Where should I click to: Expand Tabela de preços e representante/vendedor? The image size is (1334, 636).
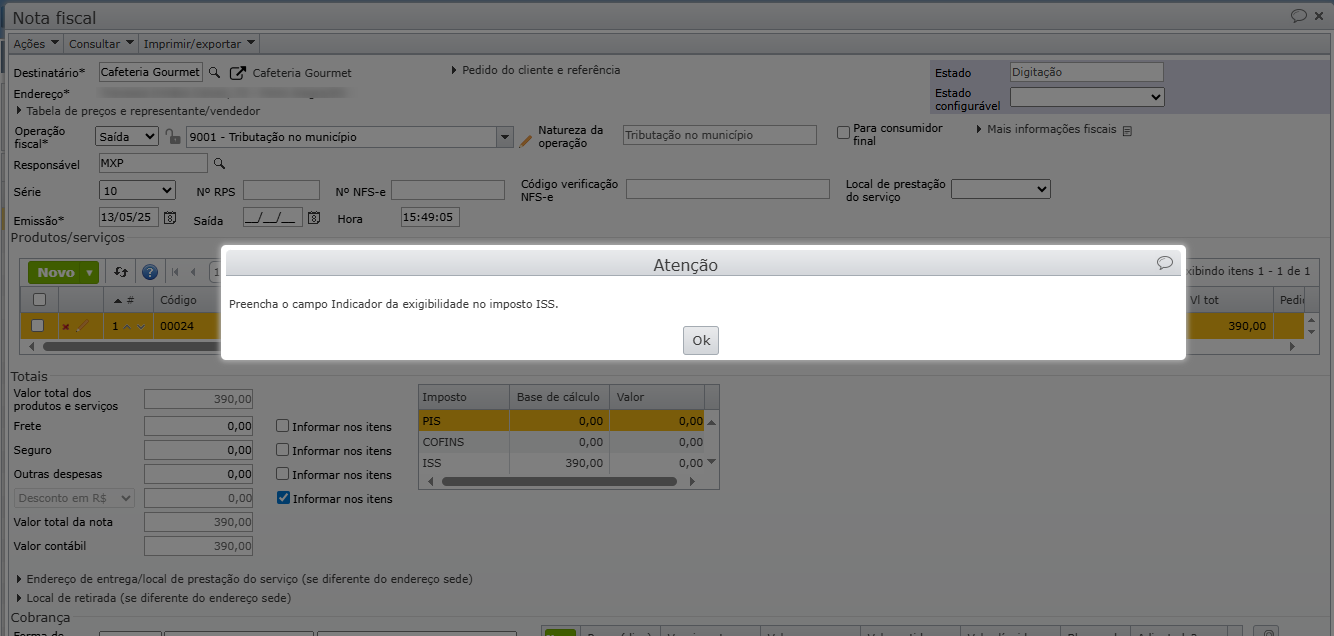click(138, 111)
